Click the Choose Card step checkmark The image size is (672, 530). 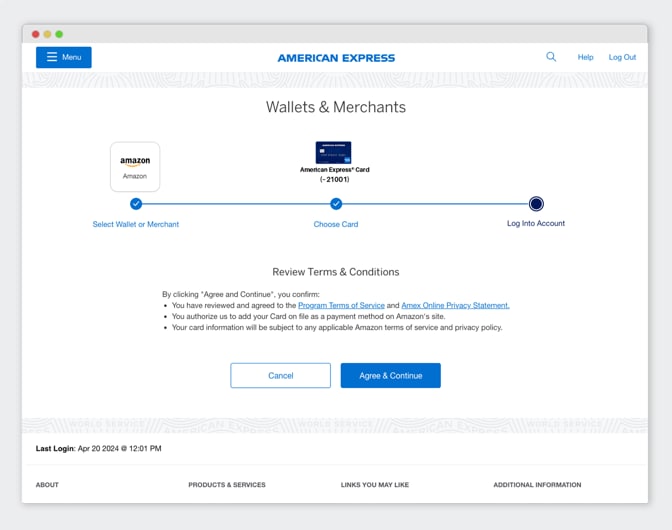pos(336,204)
